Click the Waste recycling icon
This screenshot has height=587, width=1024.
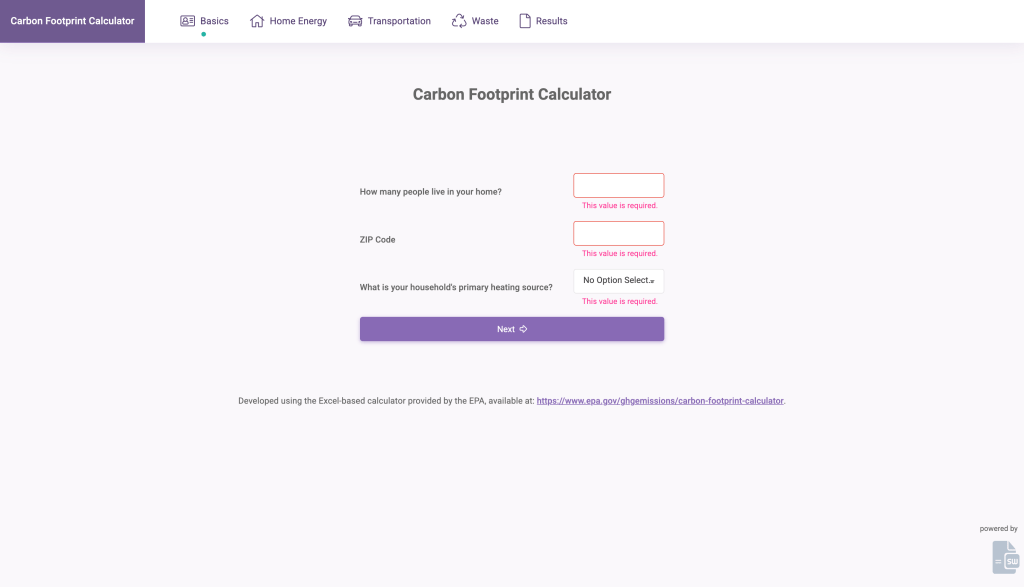[459, 21]
